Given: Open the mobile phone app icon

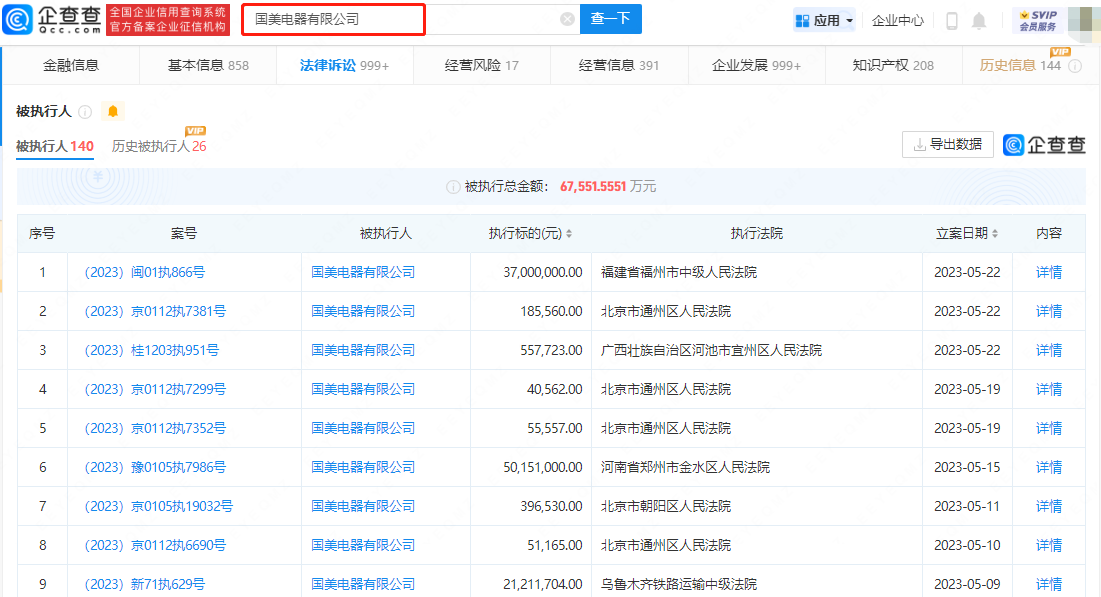Looking at the screenshot, I should (952, 21).
